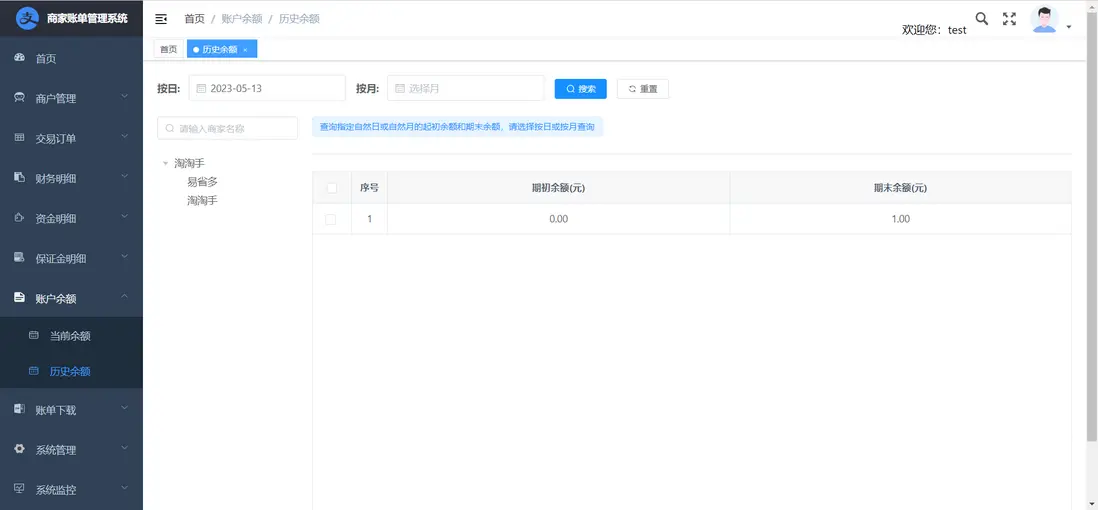1098x510 pixels.
Task: Click calendar icon in 按日 date field
Action: [x=201, y=89]
